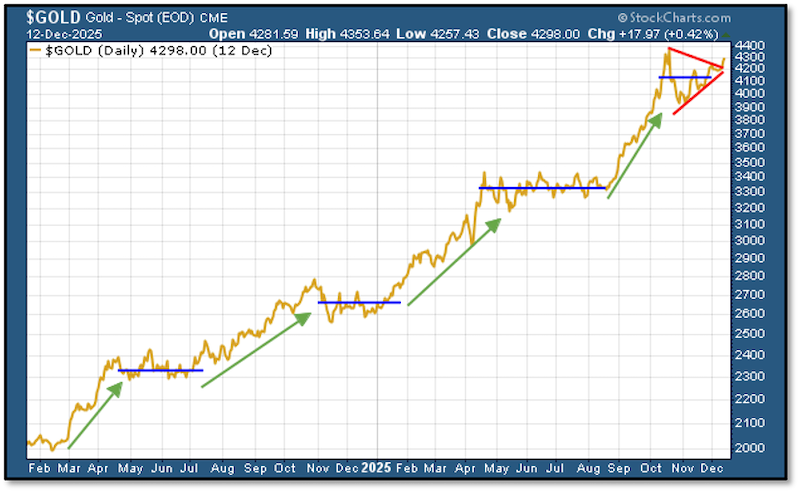800x492 pixels.
Task: Click the blue horizontal line near 3300
Action: (542, 187)
